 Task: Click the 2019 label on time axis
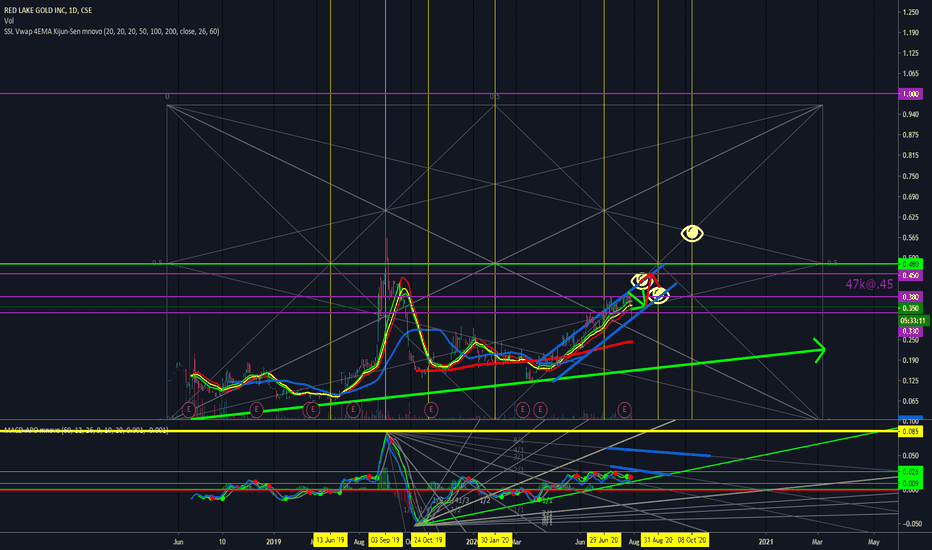[273, 542]
